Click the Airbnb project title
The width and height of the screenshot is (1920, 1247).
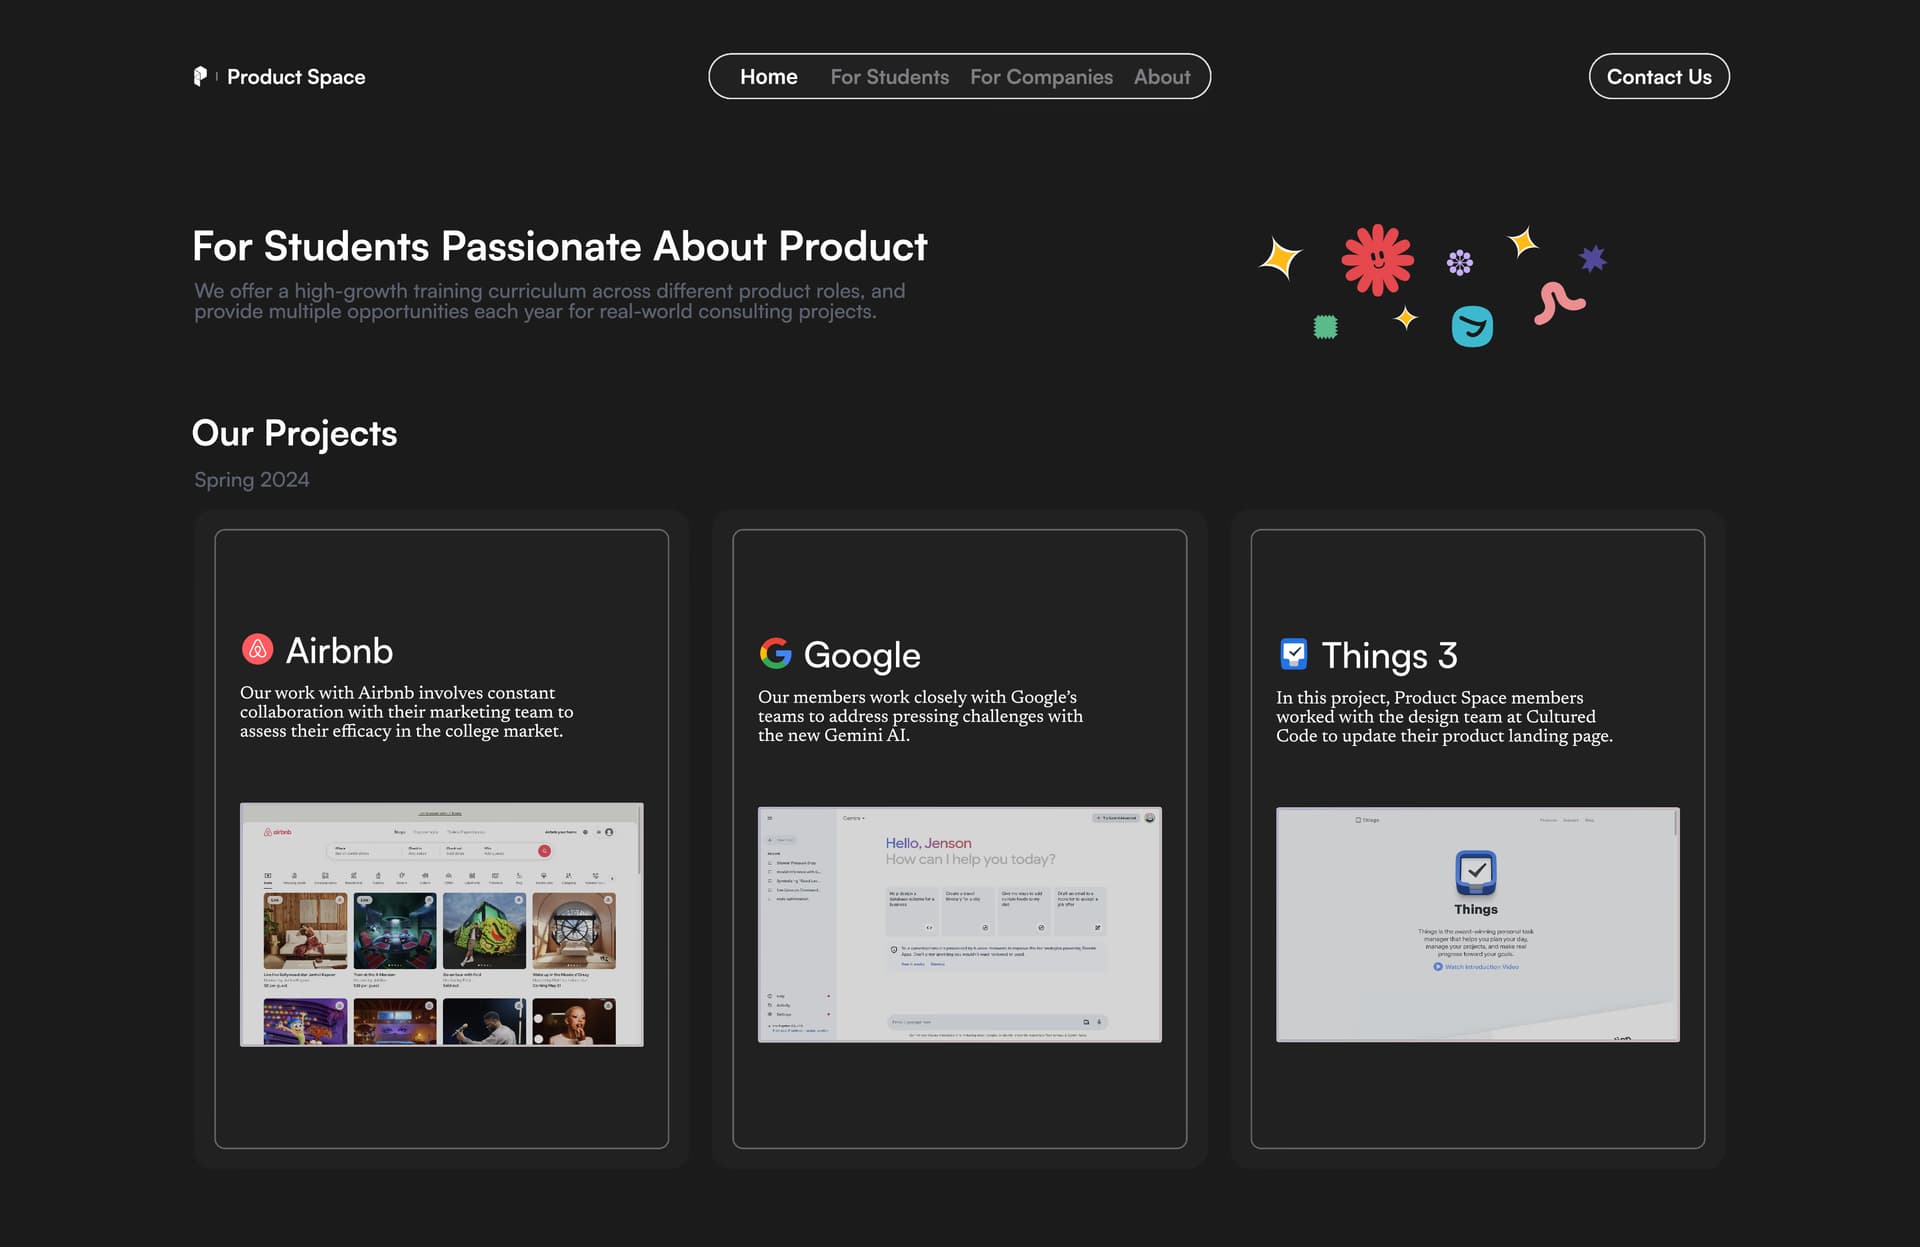339,651
